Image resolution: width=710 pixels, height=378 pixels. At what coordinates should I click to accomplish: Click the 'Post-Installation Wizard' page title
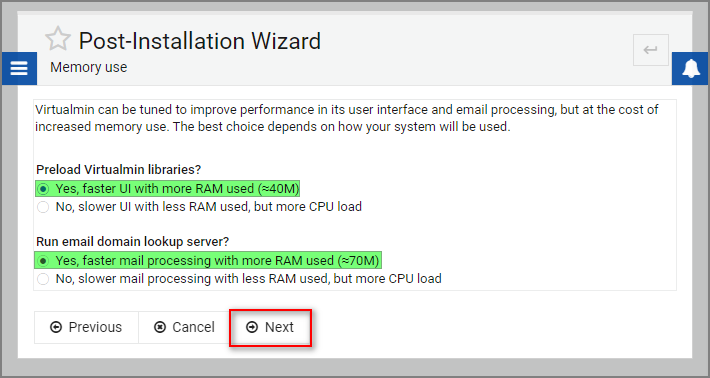click(200, 41)
